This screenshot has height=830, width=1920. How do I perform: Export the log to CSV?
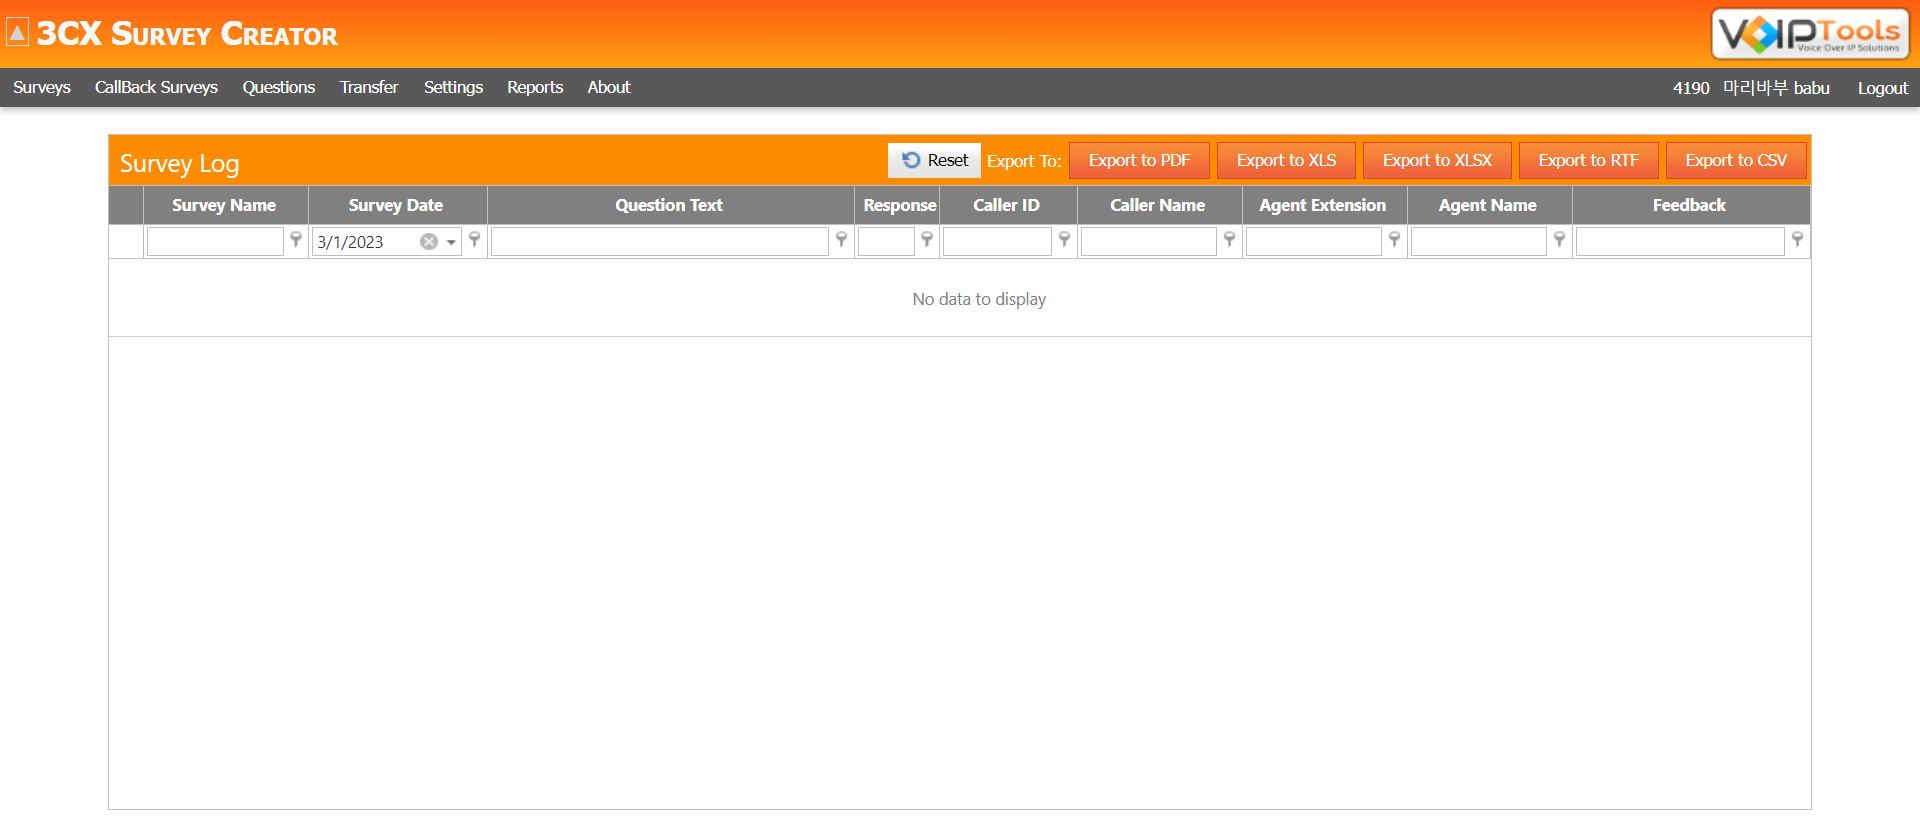[x=1736, y=160]
